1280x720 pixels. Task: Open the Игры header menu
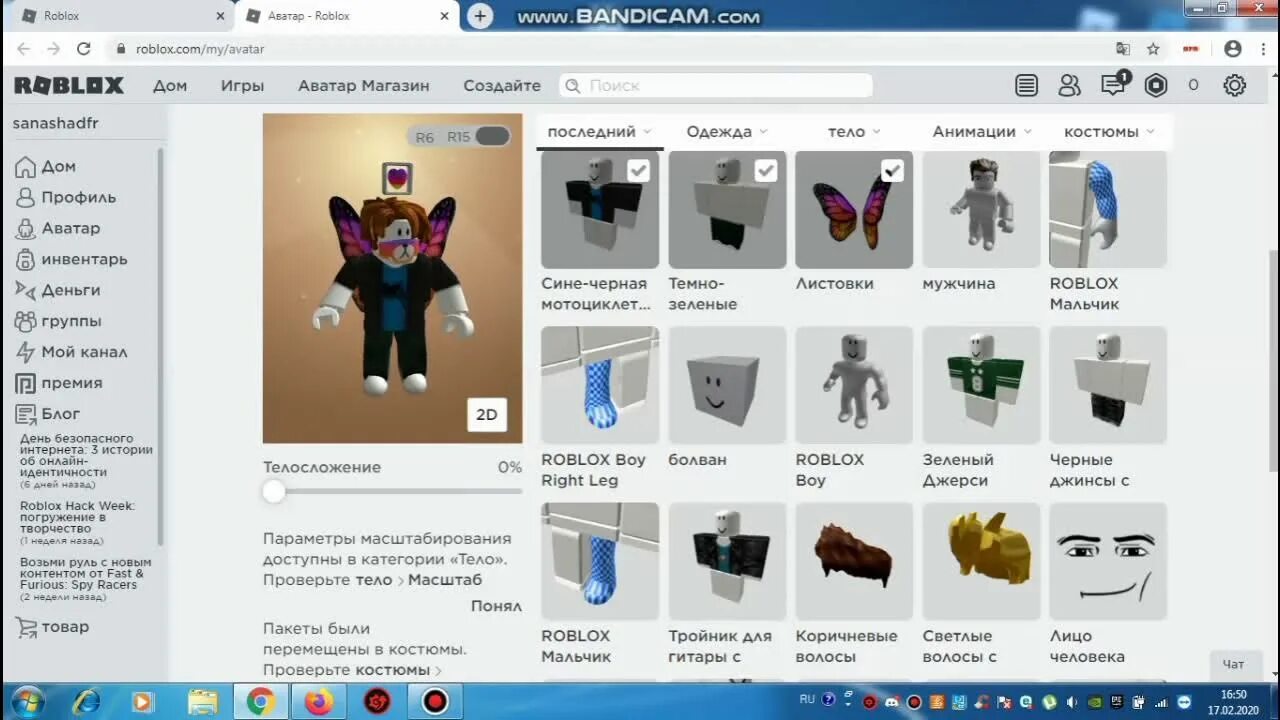[x=242, y=86]
